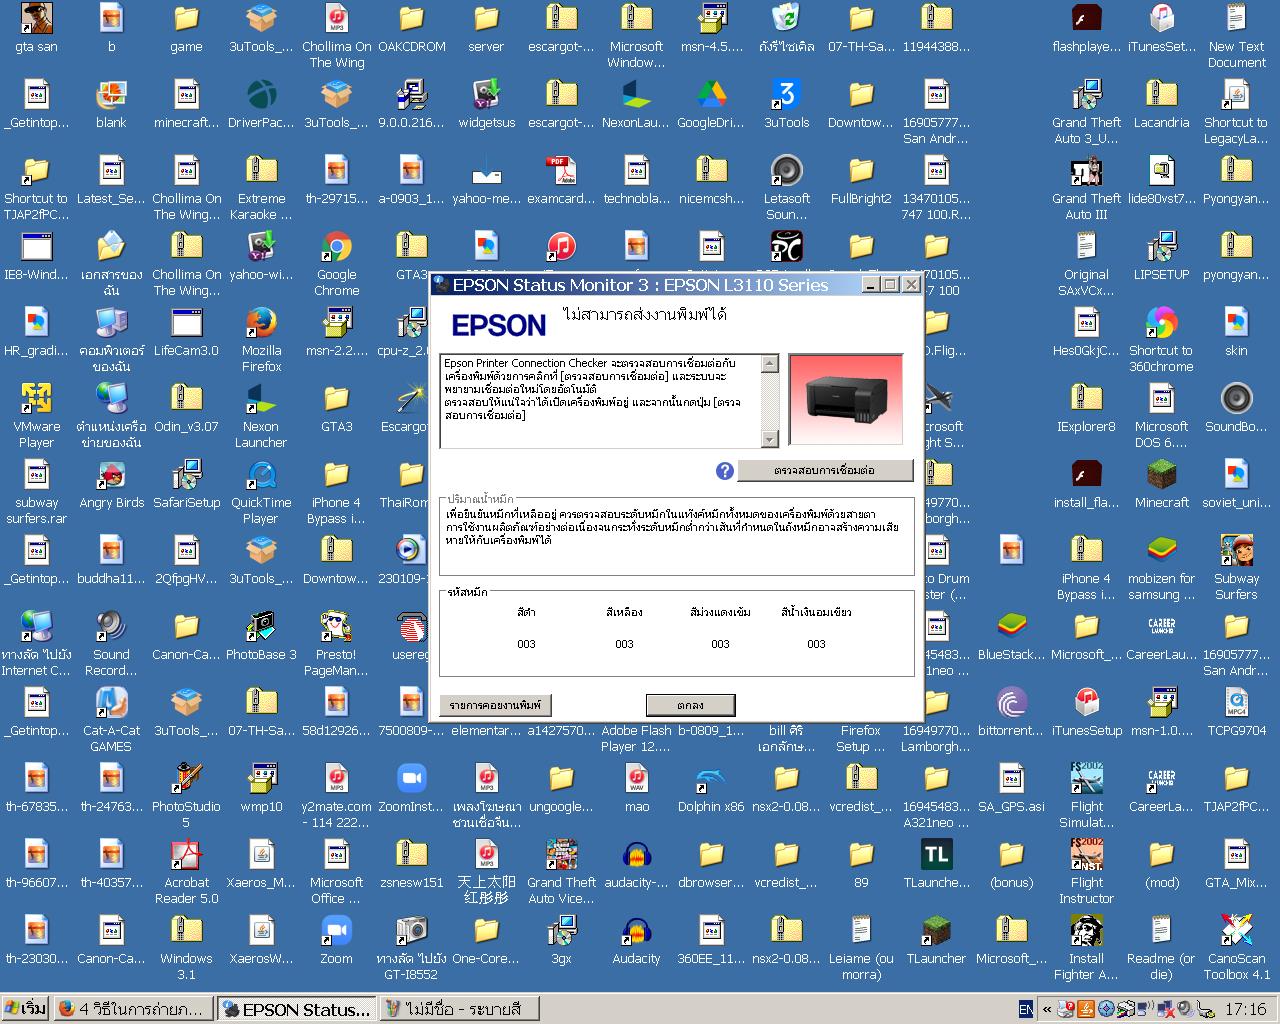Minimize the EPSON Status Monitor window

pos(870,285)
